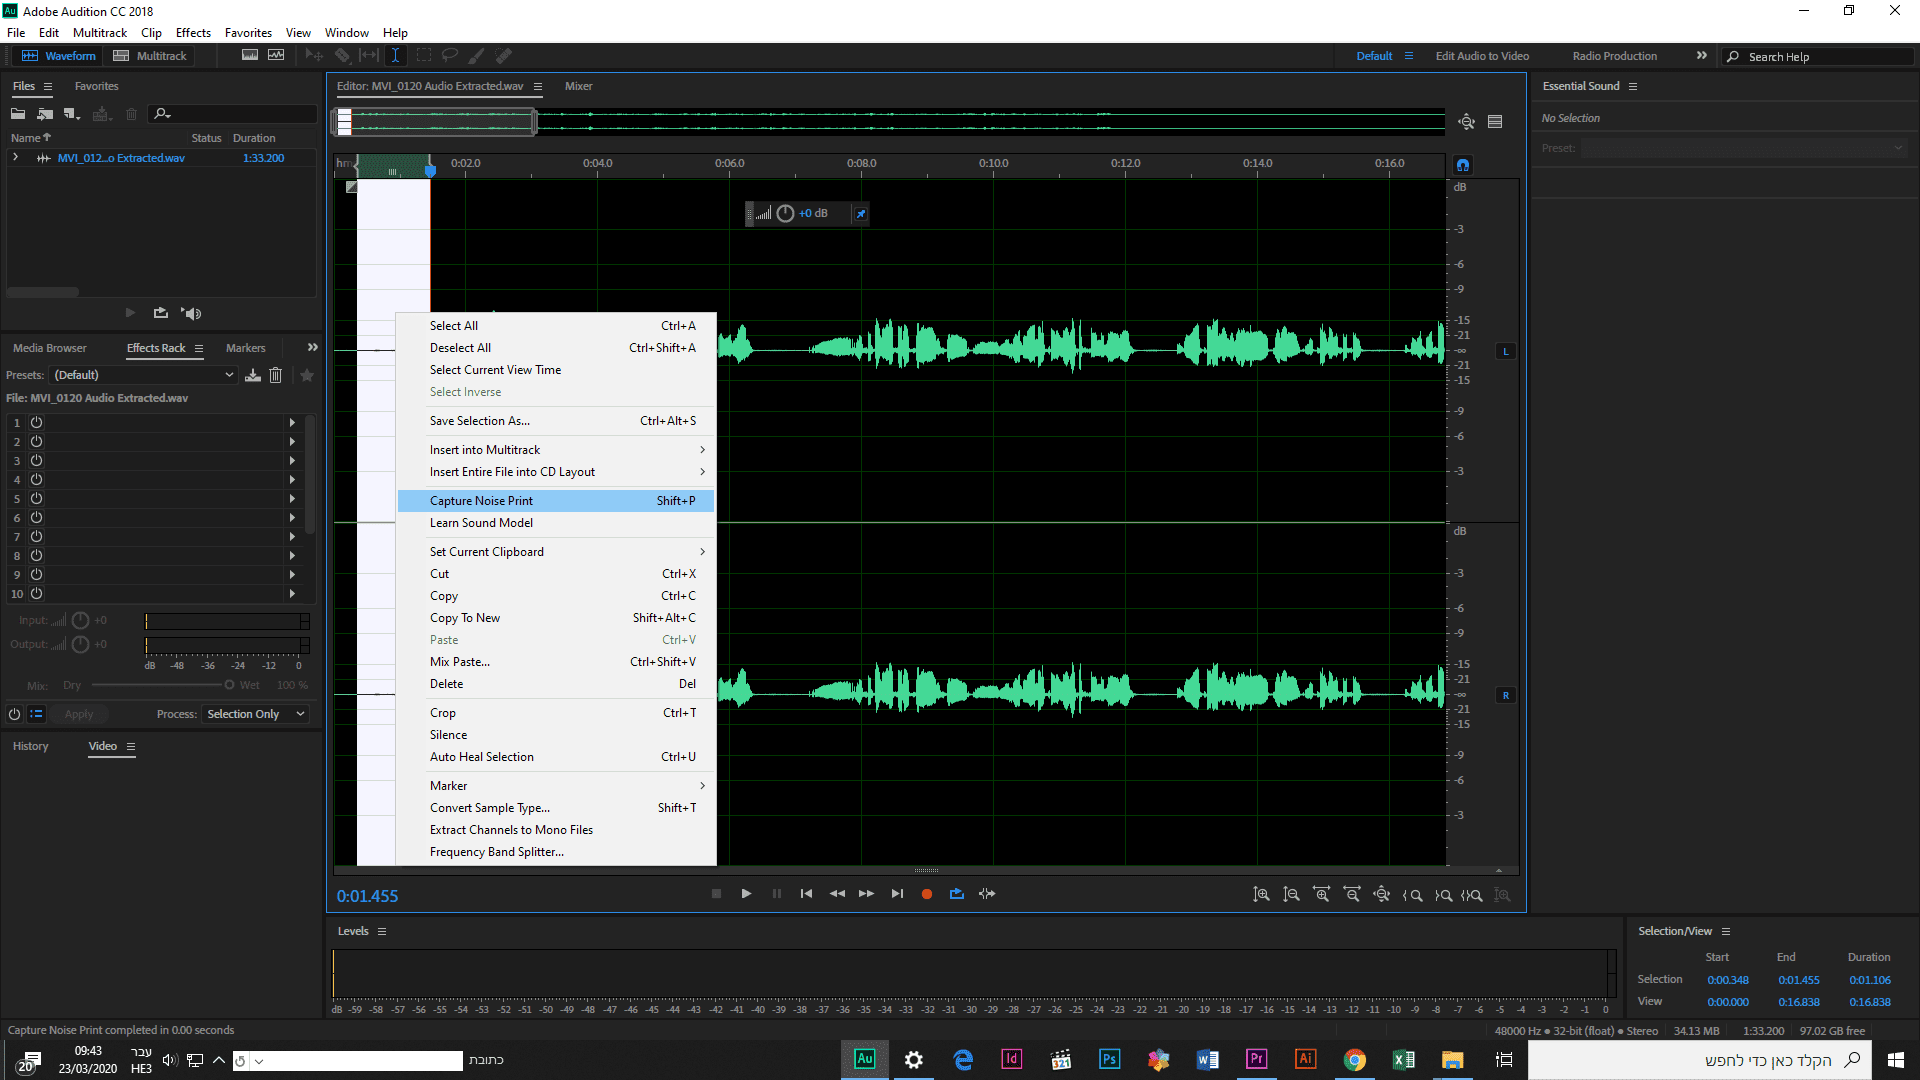Expand the MVI_012 Extracted.wav file entry

[16, 158]
